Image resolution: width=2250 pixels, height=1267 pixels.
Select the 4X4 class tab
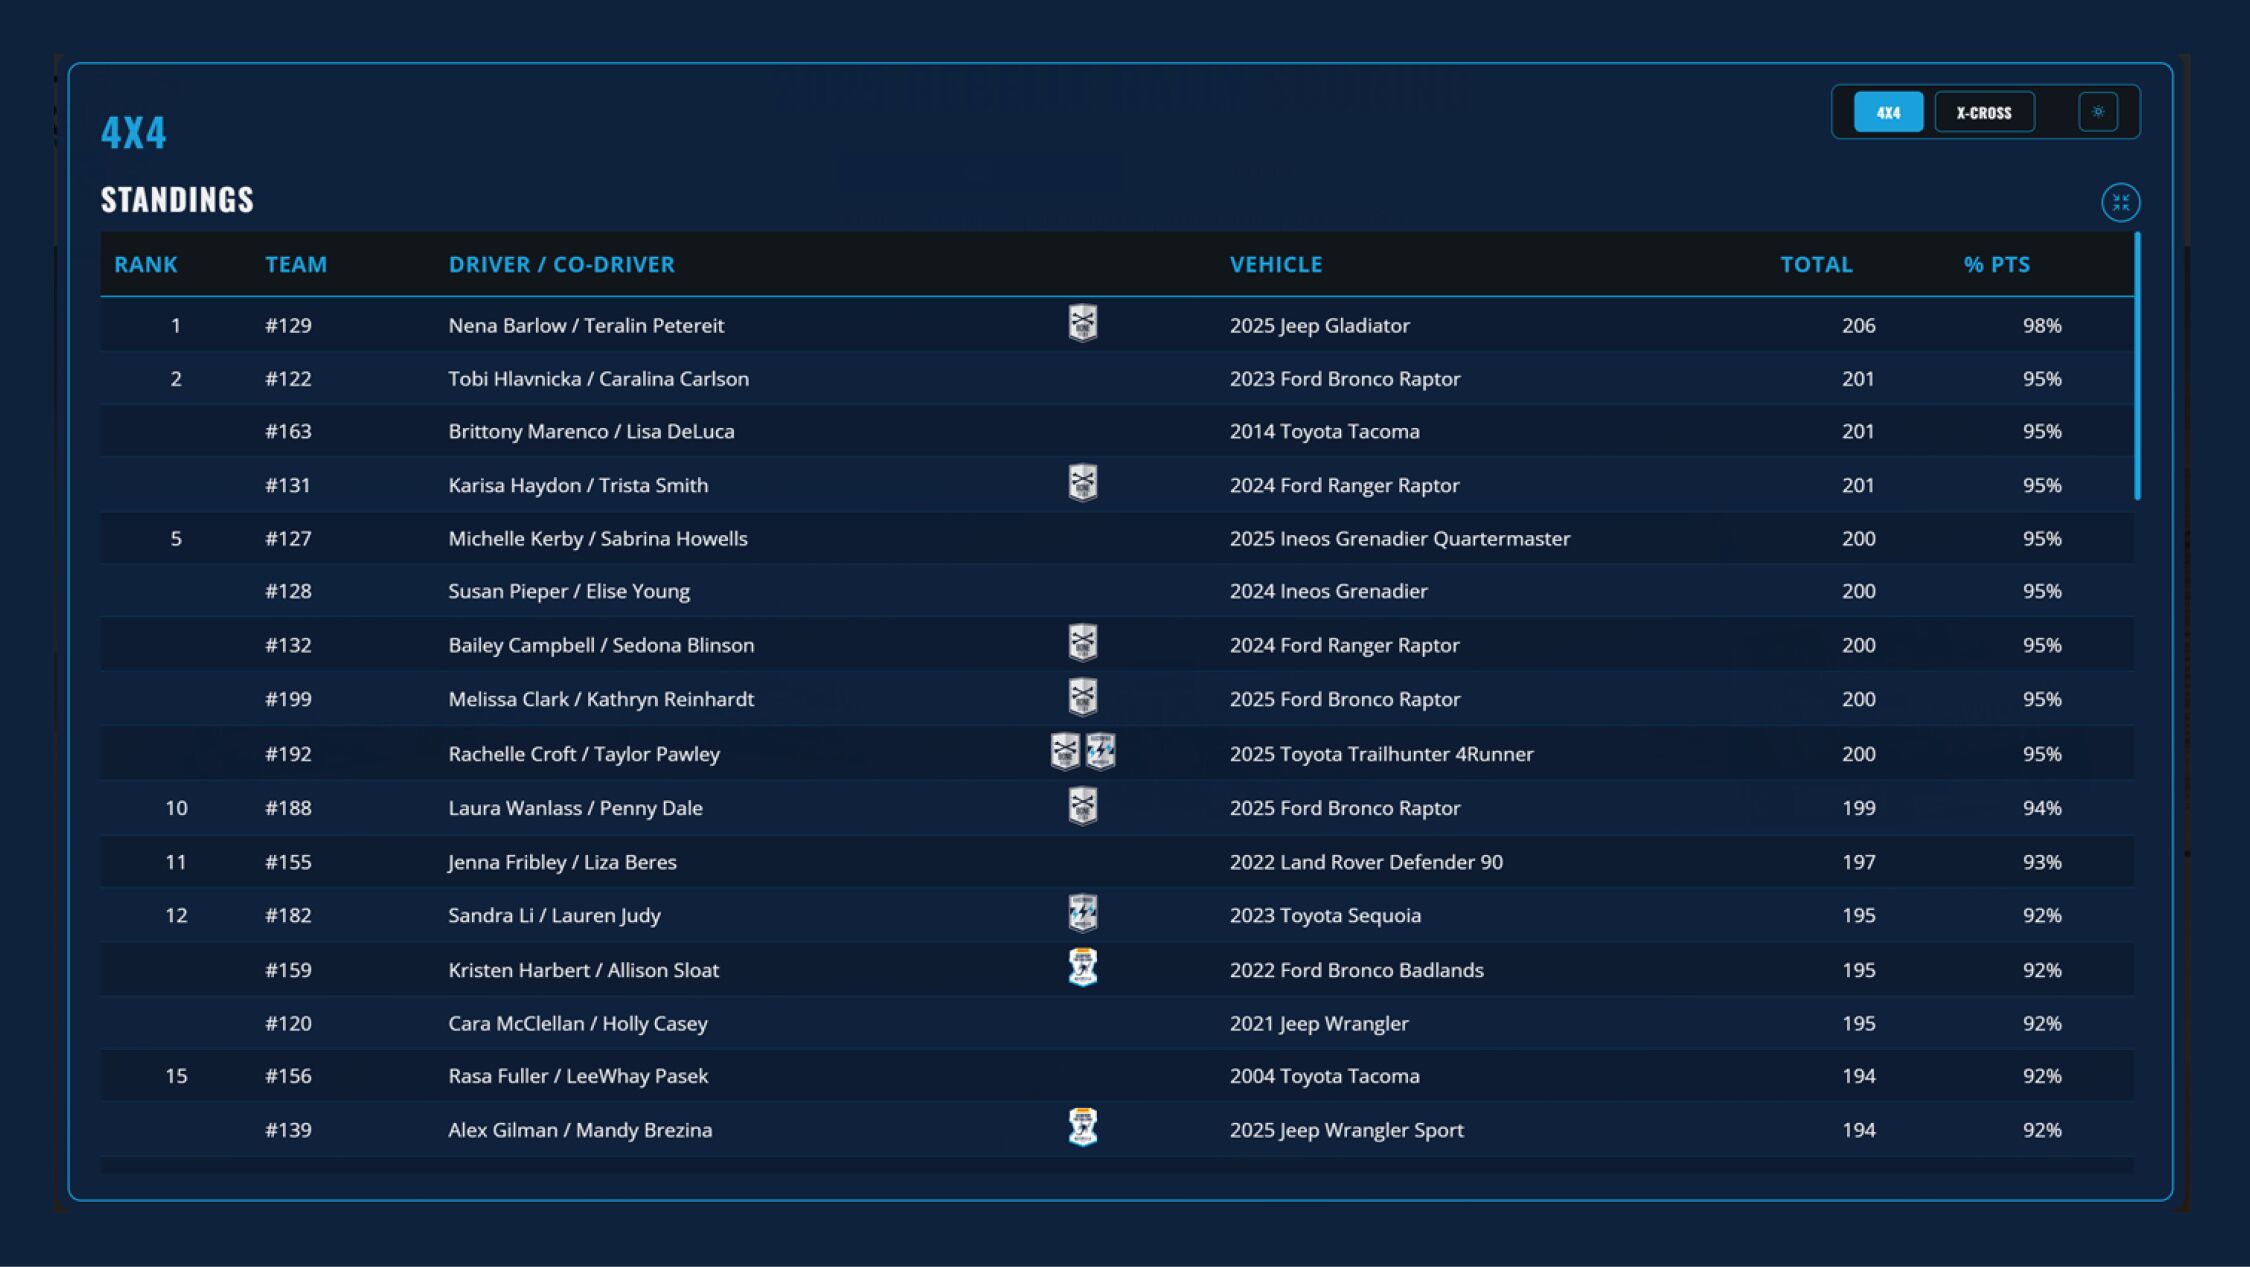(1887, 112)
